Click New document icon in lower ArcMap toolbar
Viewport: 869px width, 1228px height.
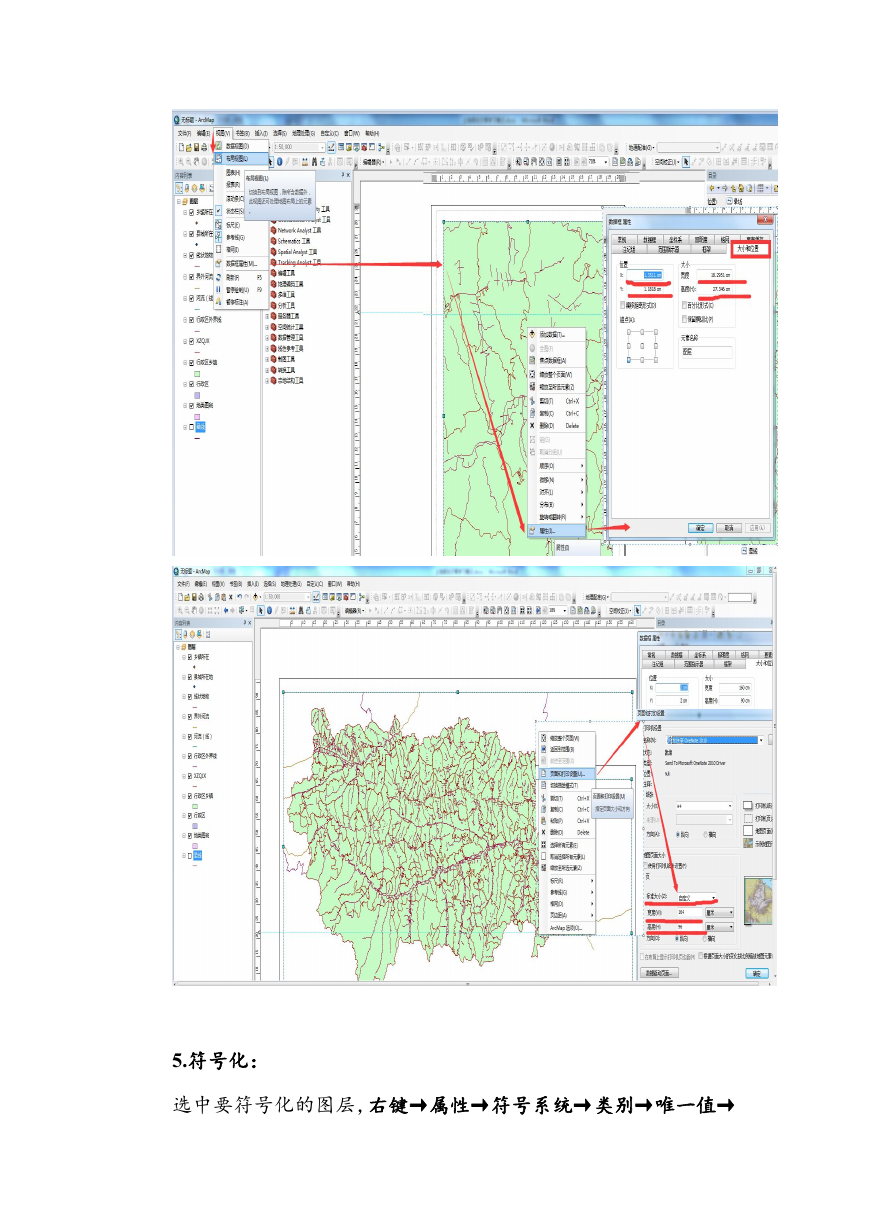click(180, 597)
